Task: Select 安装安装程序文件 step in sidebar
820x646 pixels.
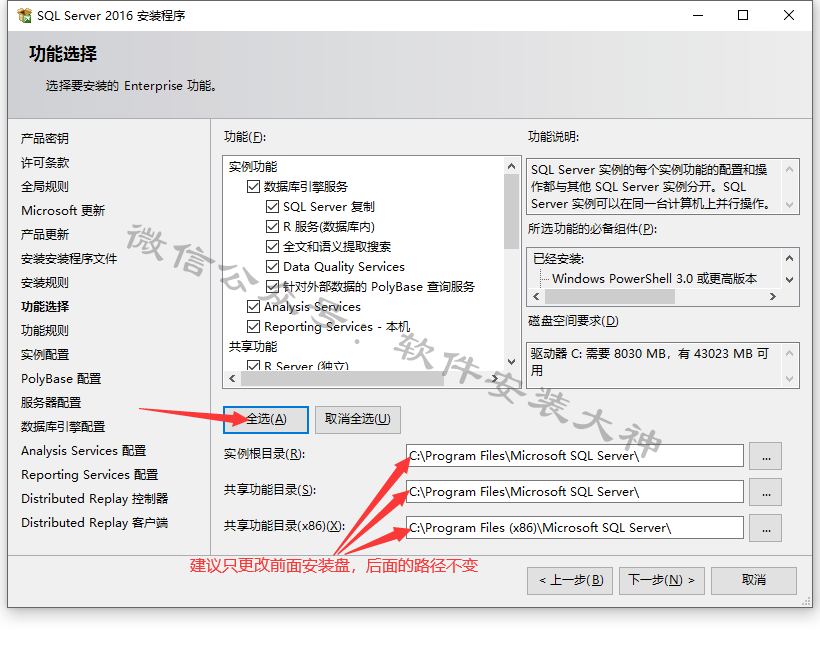Action: pos(69,259)
